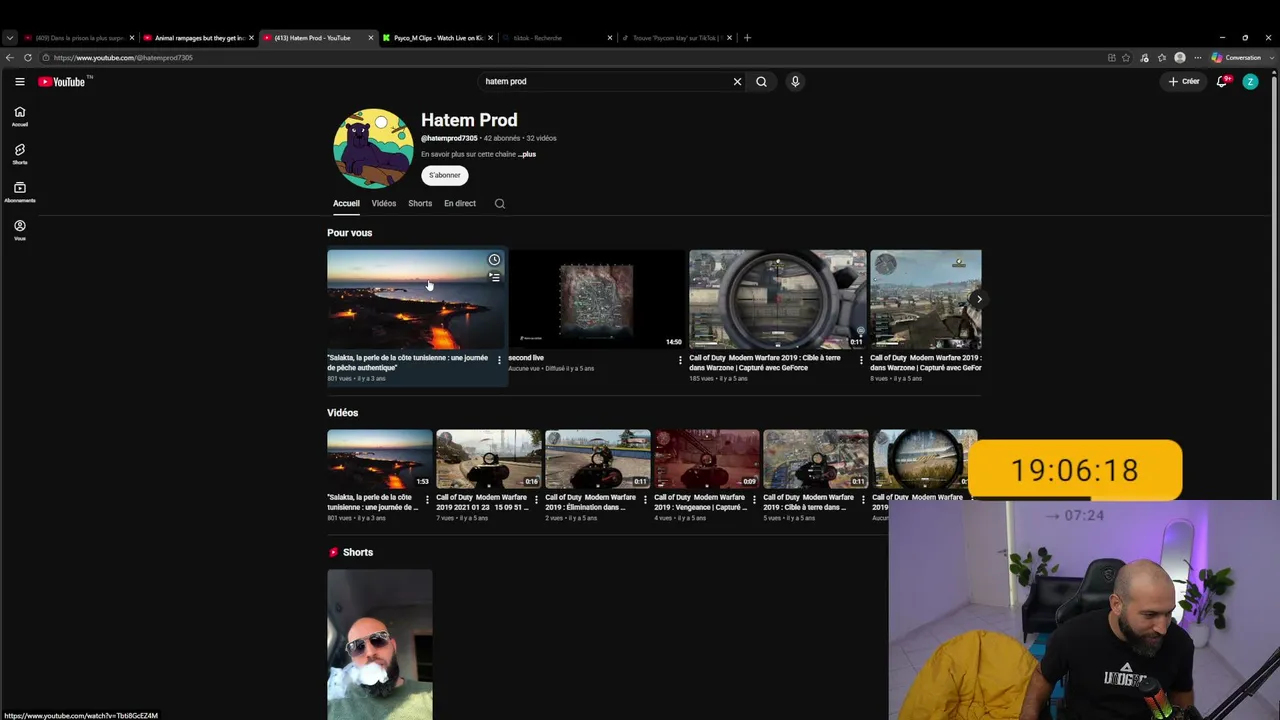Expand the tab list dropdown arrow
1280x720 pixels.
coord(10,38)
